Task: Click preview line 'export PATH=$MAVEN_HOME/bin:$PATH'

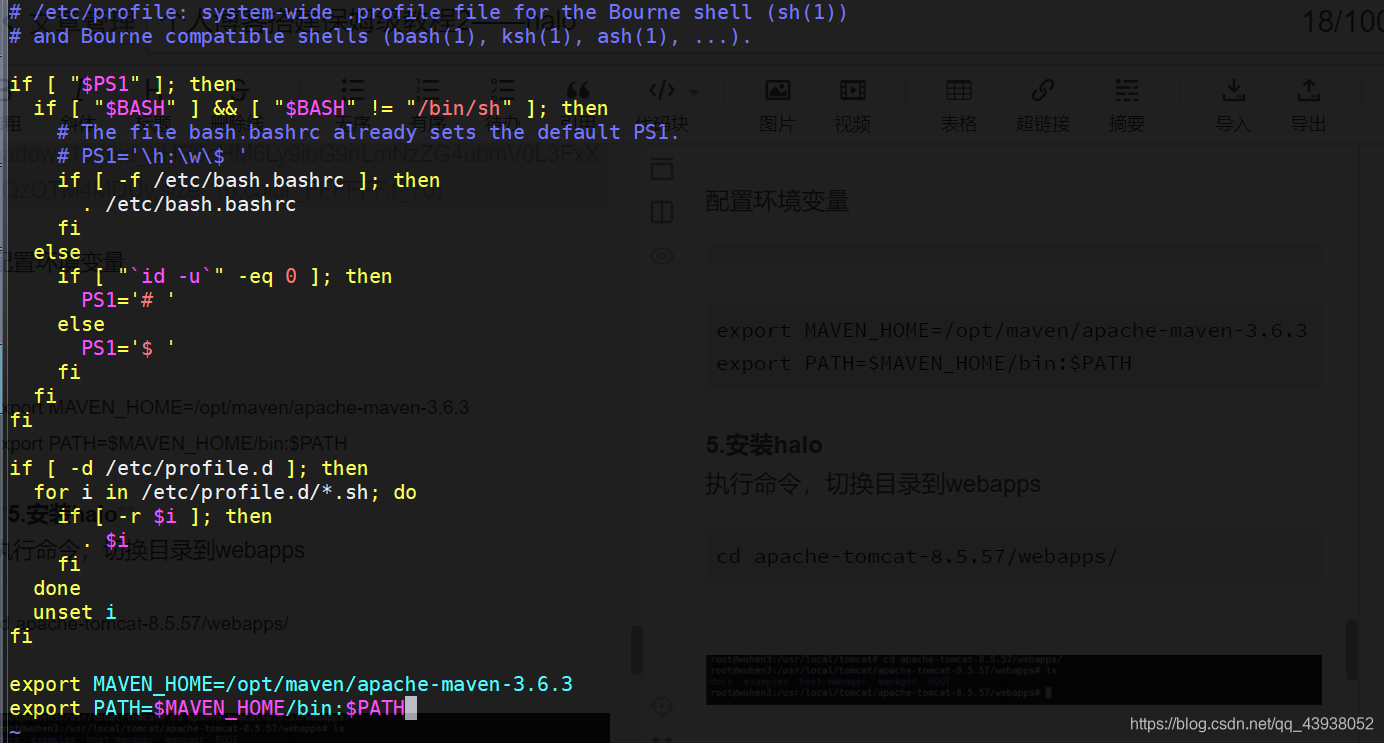Action: pyautogui.click(x=924, y=363)
